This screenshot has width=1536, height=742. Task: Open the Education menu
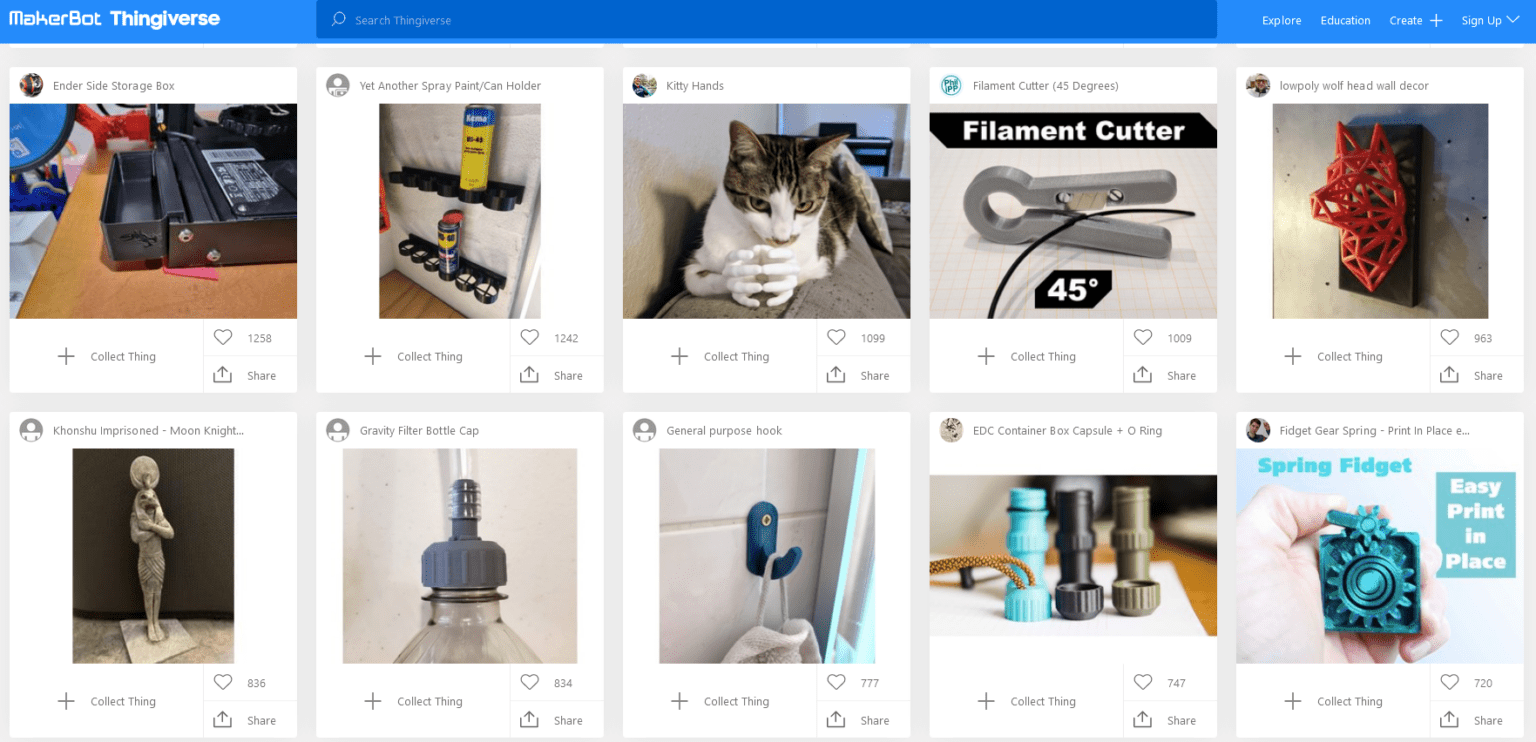pyautogui.click(x=1345, y=20)
